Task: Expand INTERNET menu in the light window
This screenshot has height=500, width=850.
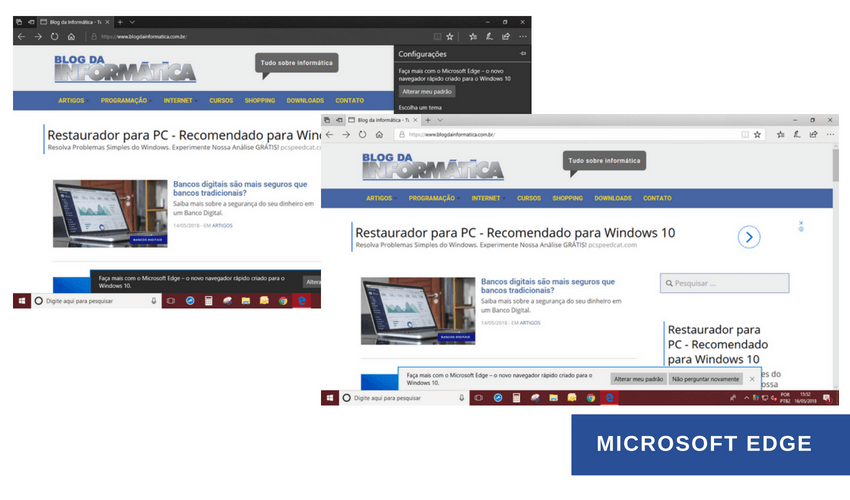Action: [x=487, y=198]
